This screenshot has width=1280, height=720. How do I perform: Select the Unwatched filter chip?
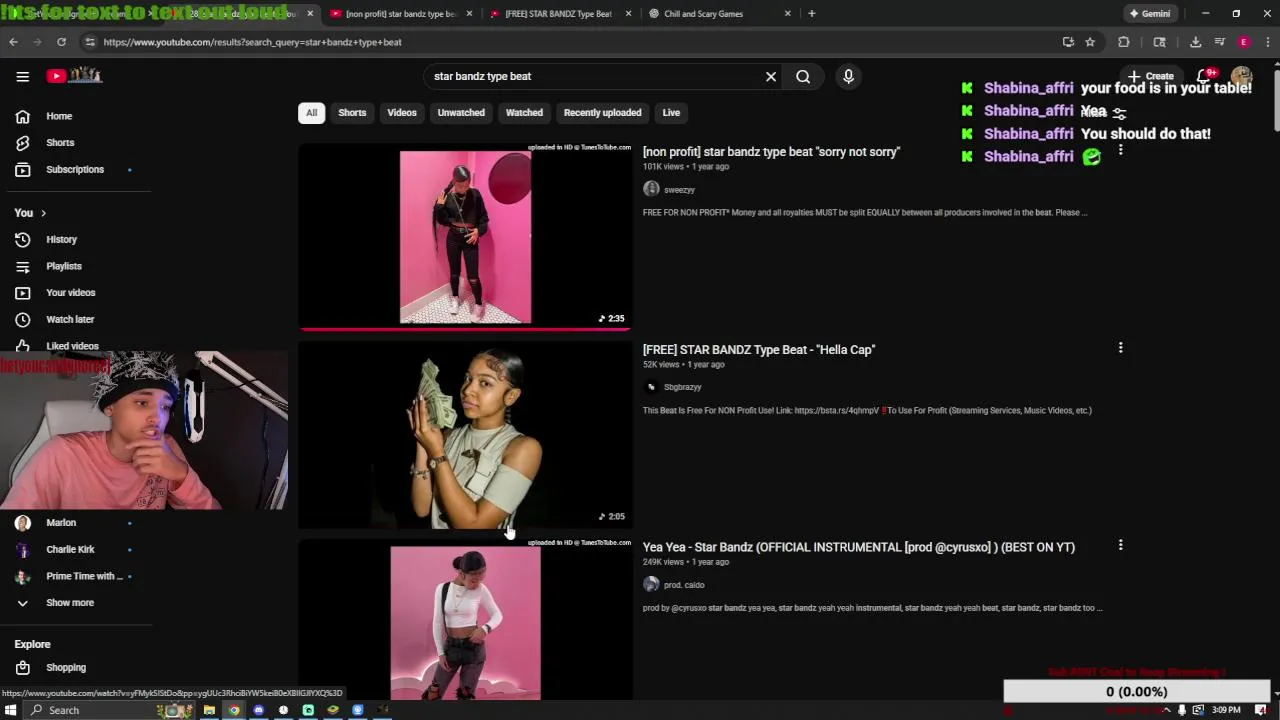[x=461, y=113]
